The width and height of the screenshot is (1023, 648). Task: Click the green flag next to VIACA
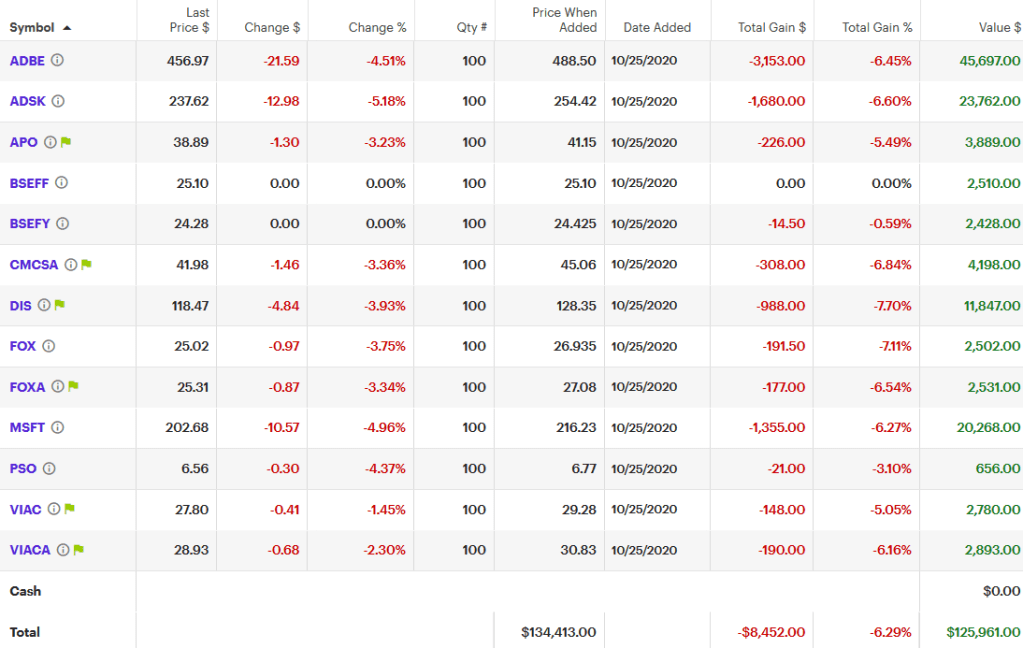click(x=78, y=550)
